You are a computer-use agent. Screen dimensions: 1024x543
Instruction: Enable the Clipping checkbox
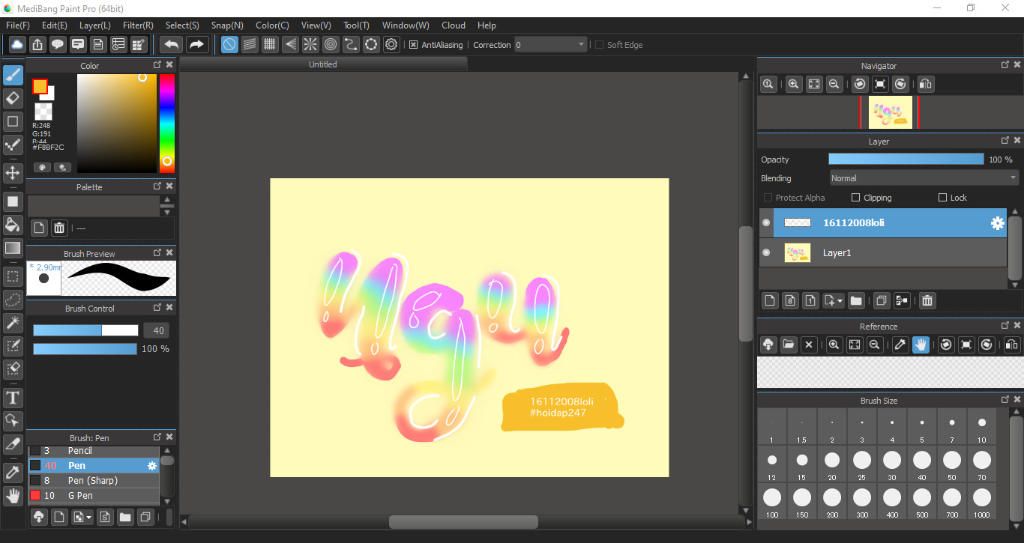(856, 197)
